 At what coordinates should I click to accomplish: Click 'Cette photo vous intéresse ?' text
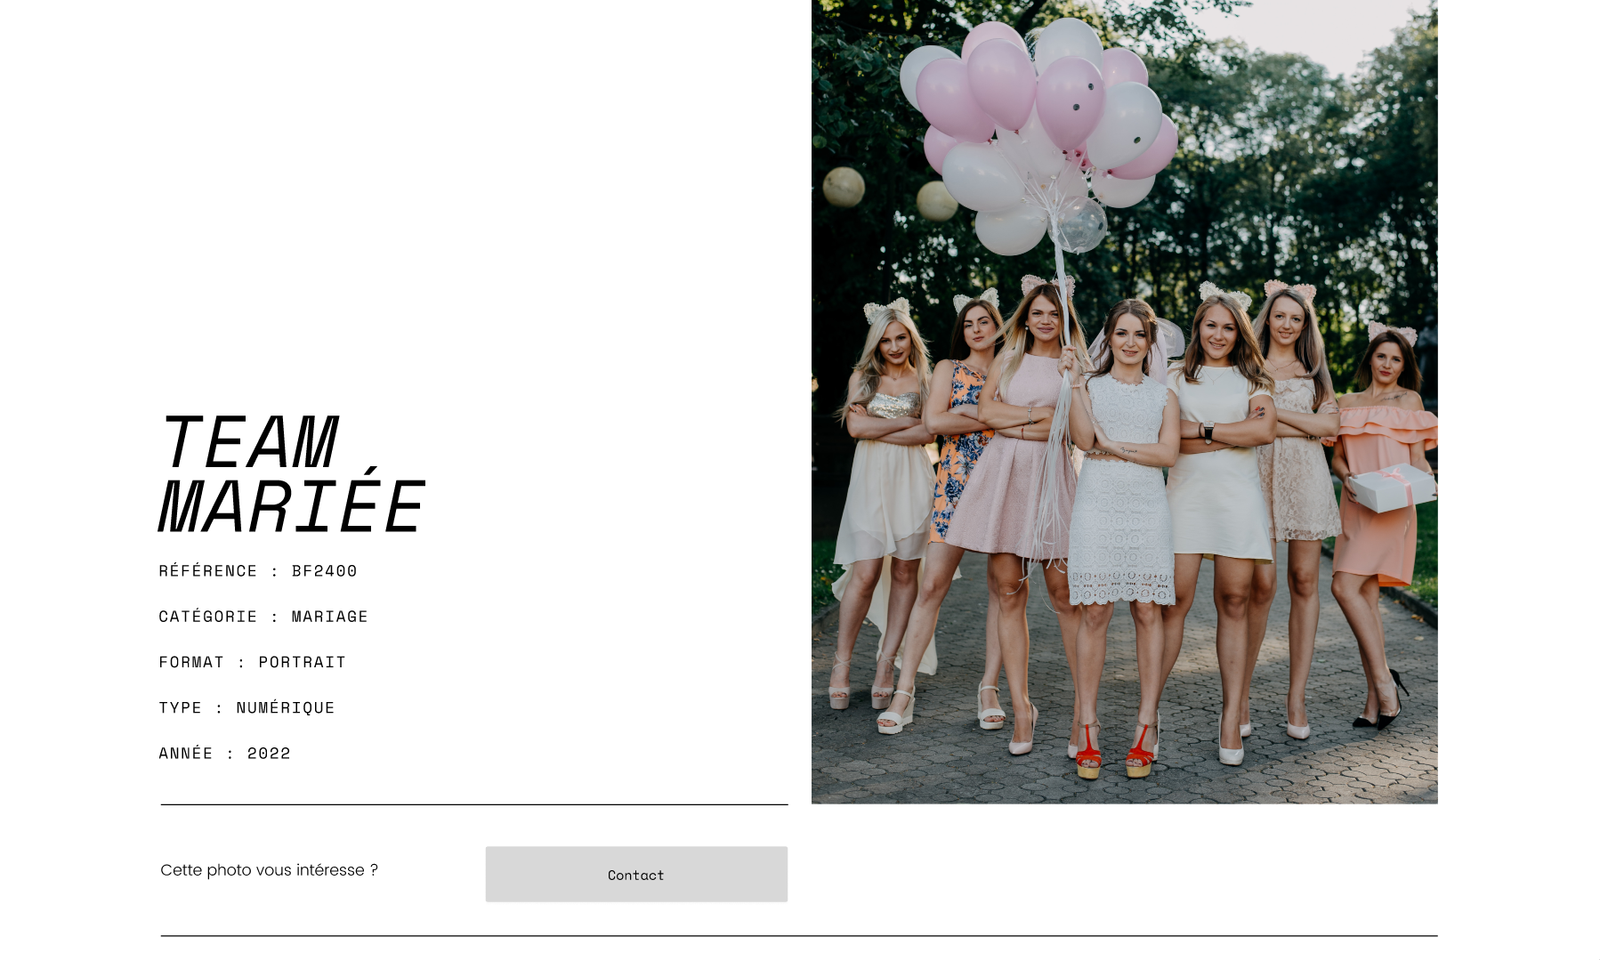pyautogui.click(x=269, y=870)
